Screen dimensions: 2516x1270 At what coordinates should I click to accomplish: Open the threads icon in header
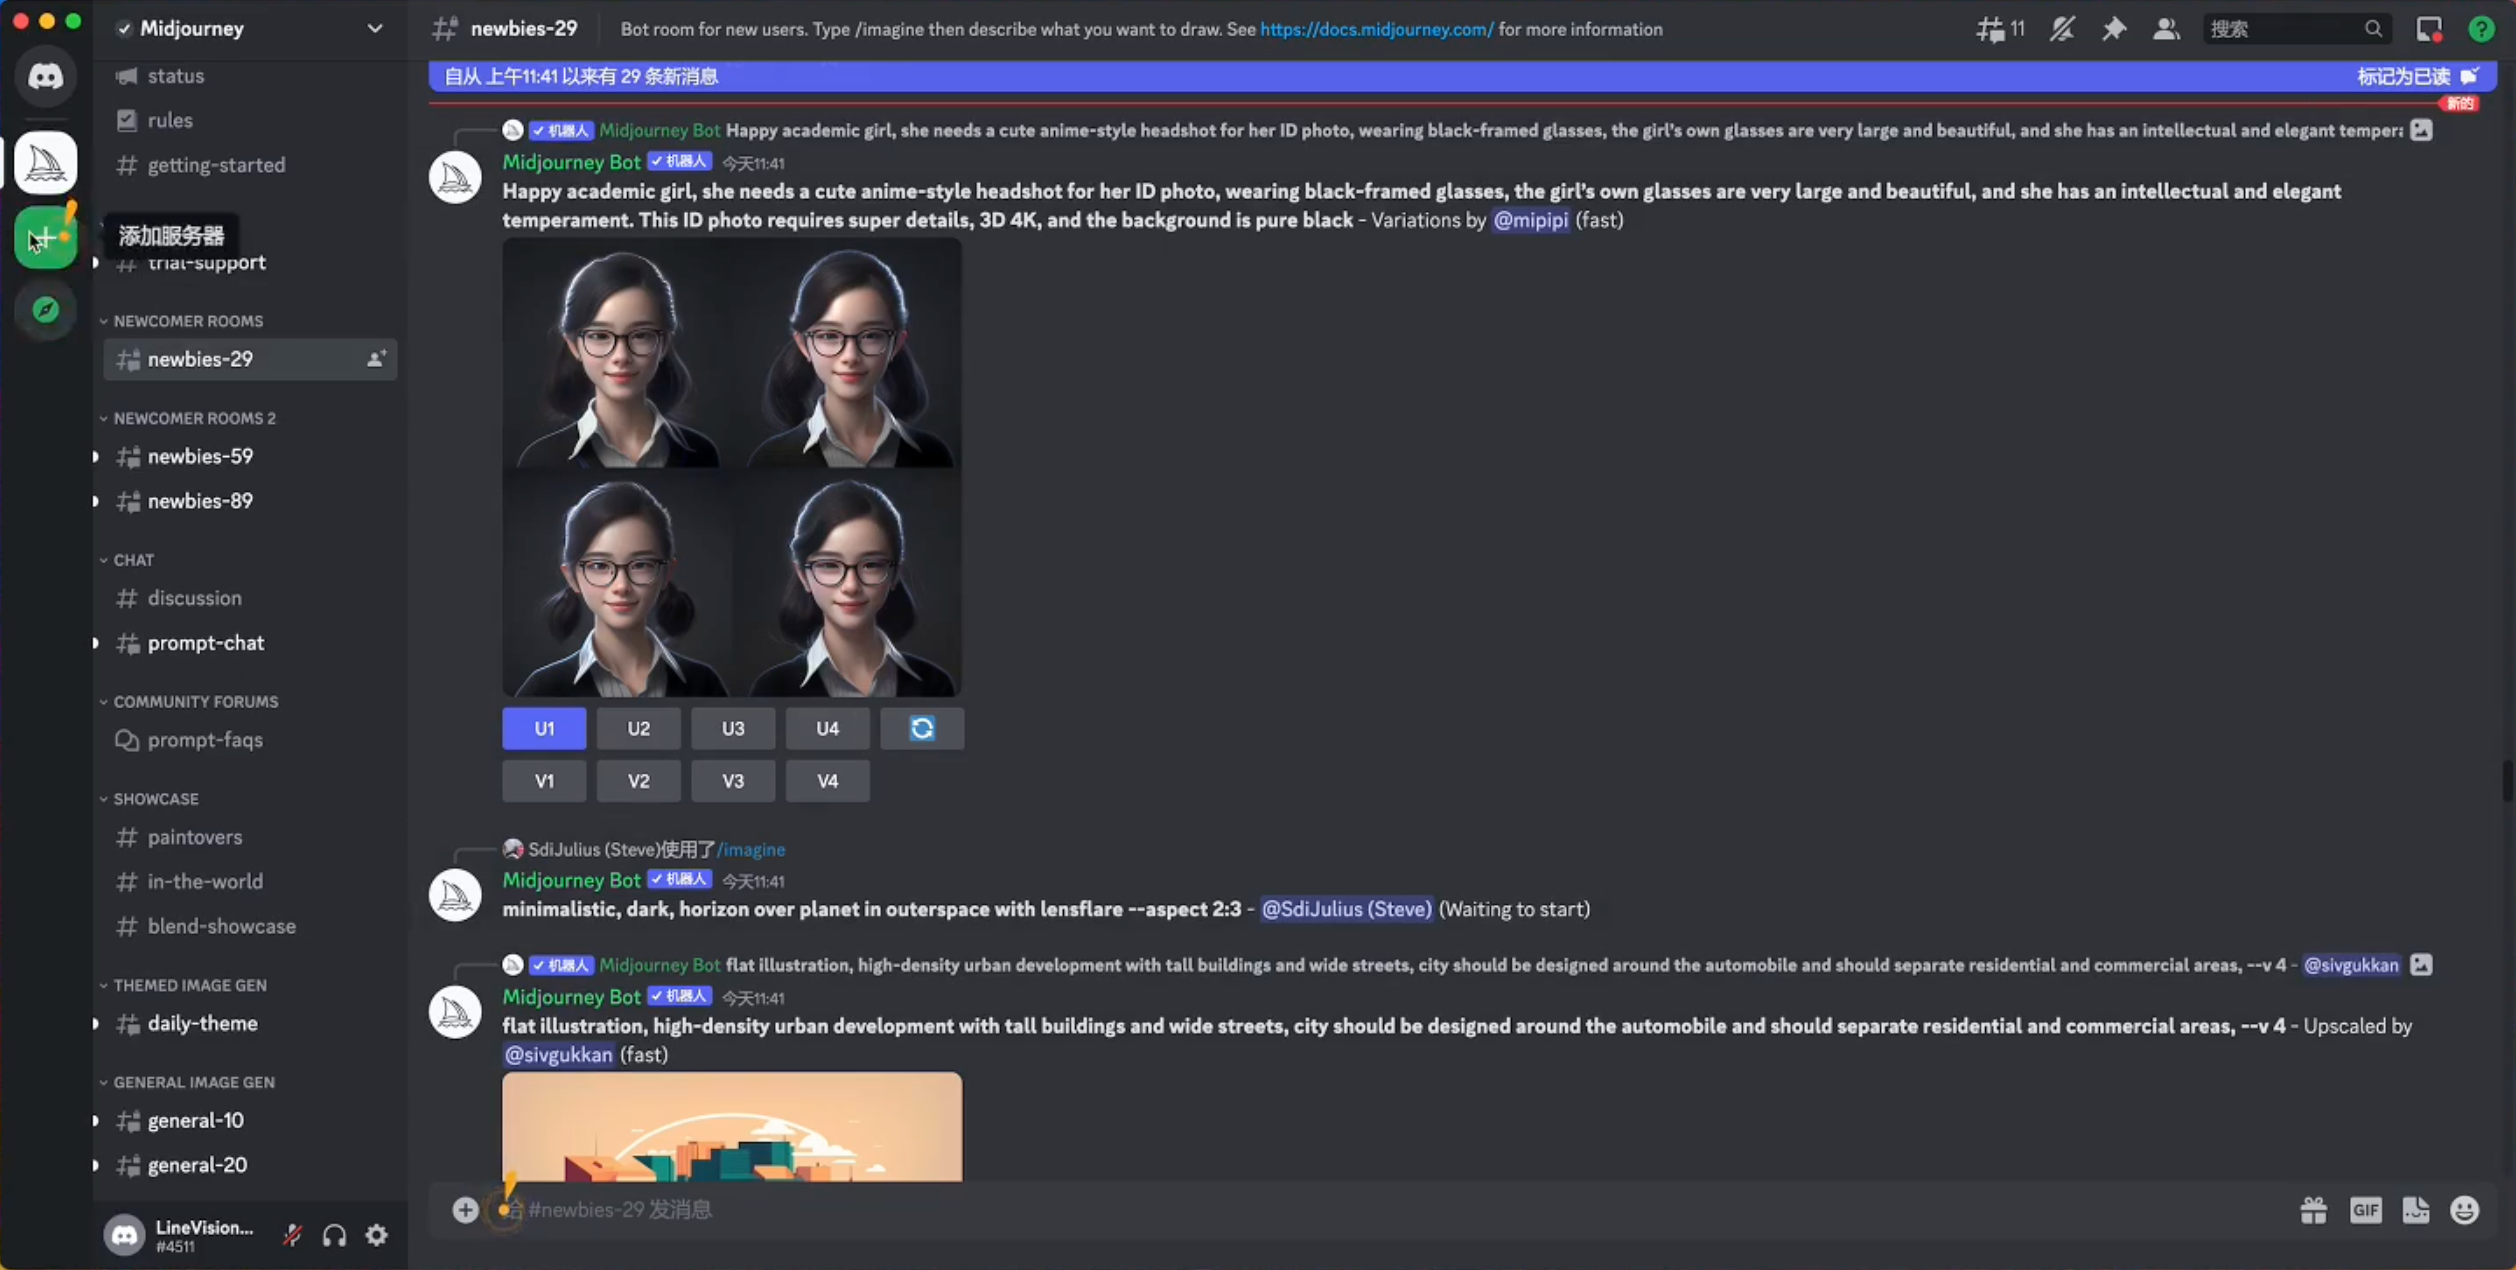(x=1990, y=29)
